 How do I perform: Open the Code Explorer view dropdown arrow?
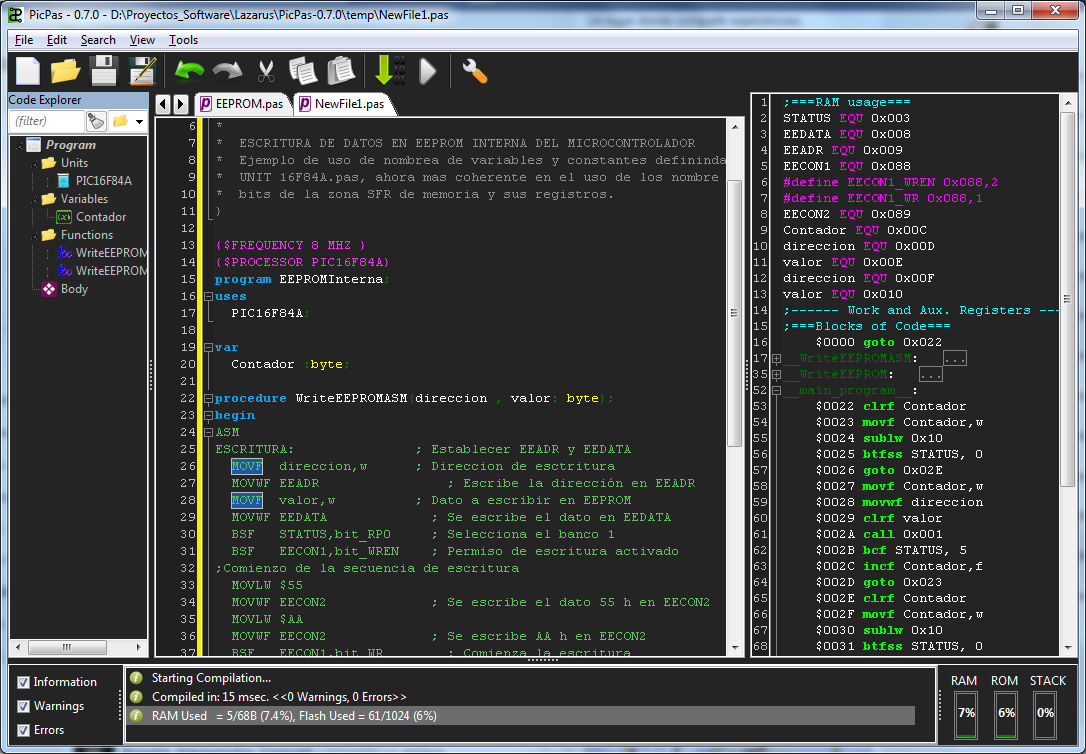pos(139,122)
